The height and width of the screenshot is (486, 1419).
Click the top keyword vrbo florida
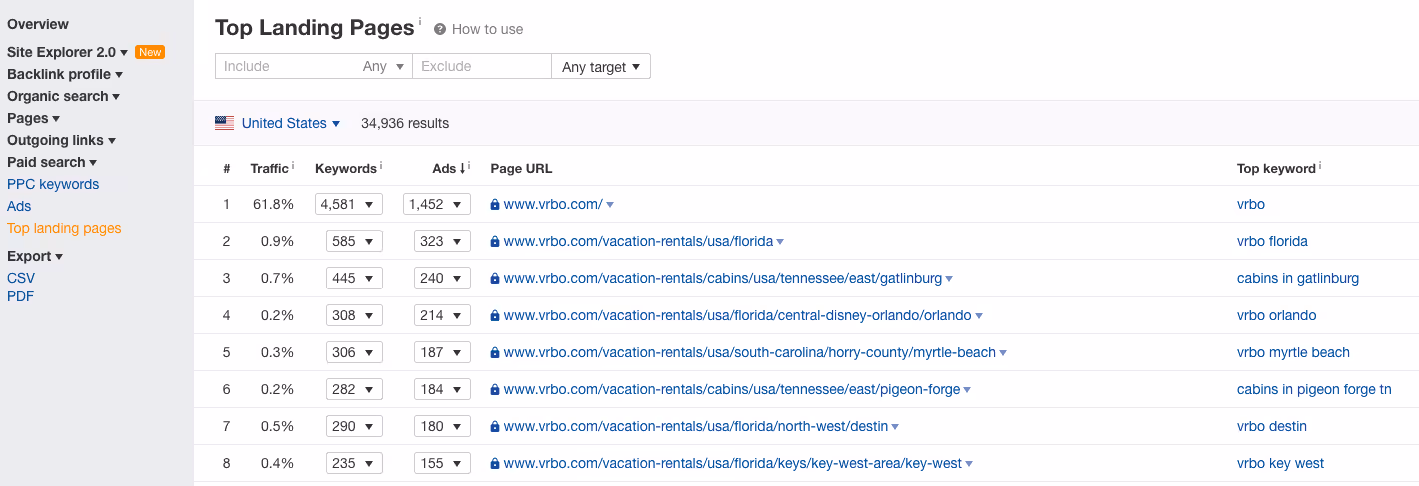tap(1272, 241)
